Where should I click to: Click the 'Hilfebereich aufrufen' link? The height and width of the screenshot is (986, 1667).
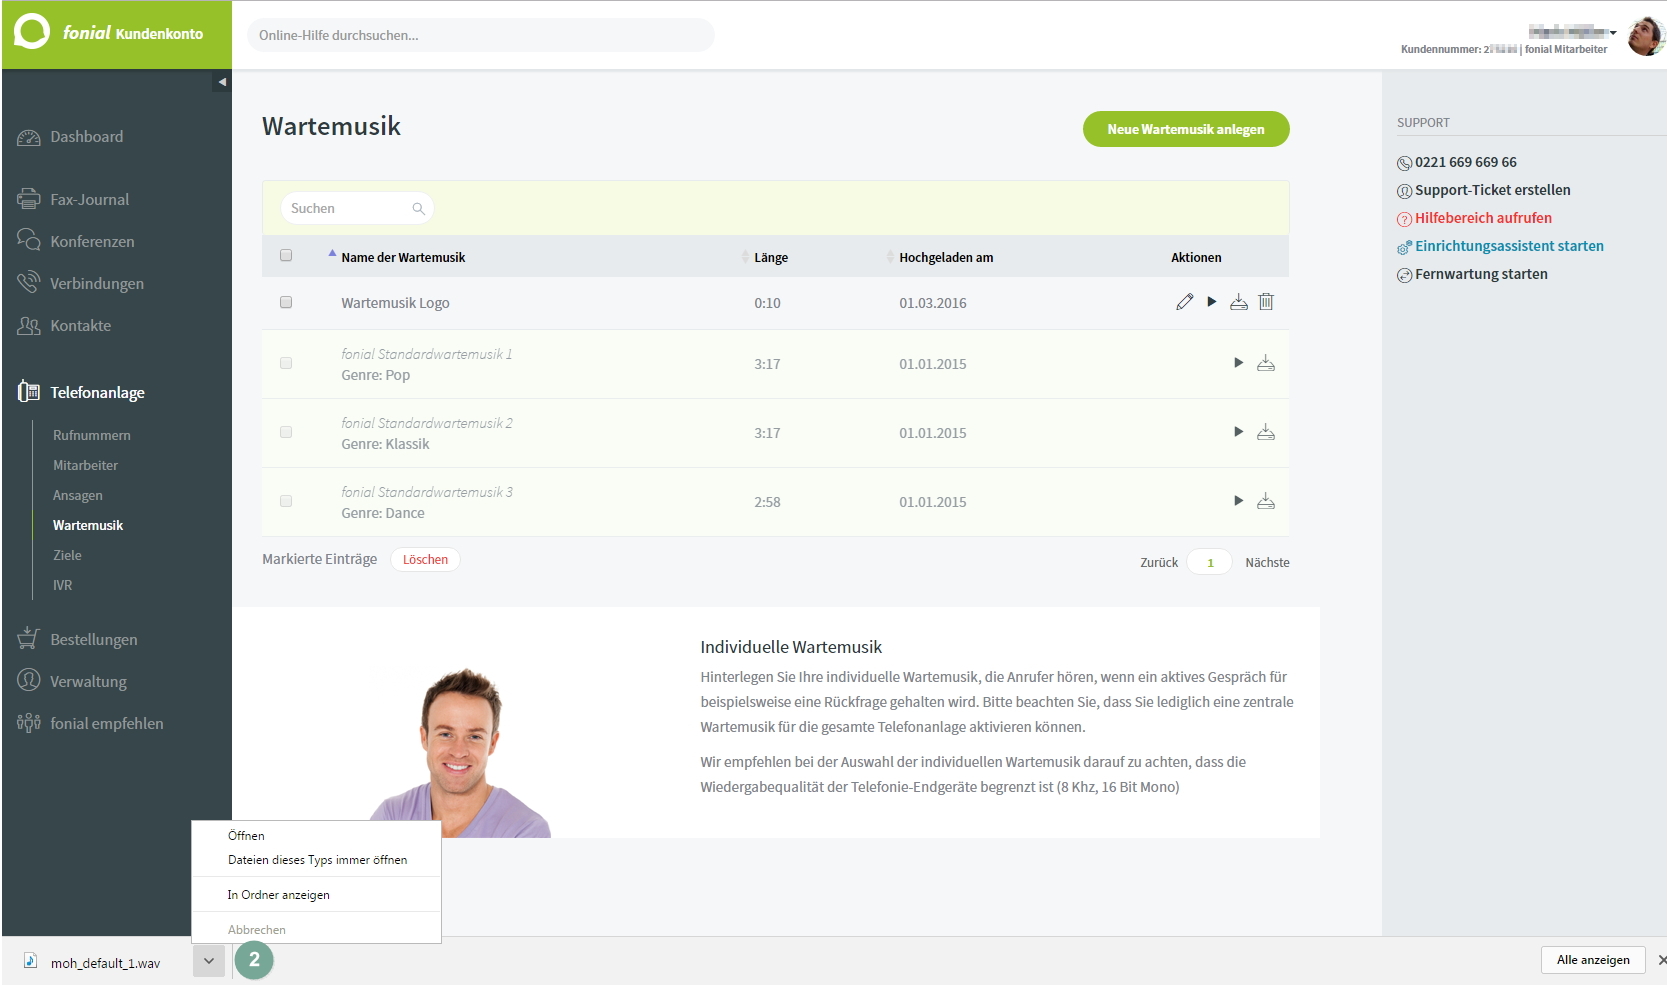coord(1483,218)
